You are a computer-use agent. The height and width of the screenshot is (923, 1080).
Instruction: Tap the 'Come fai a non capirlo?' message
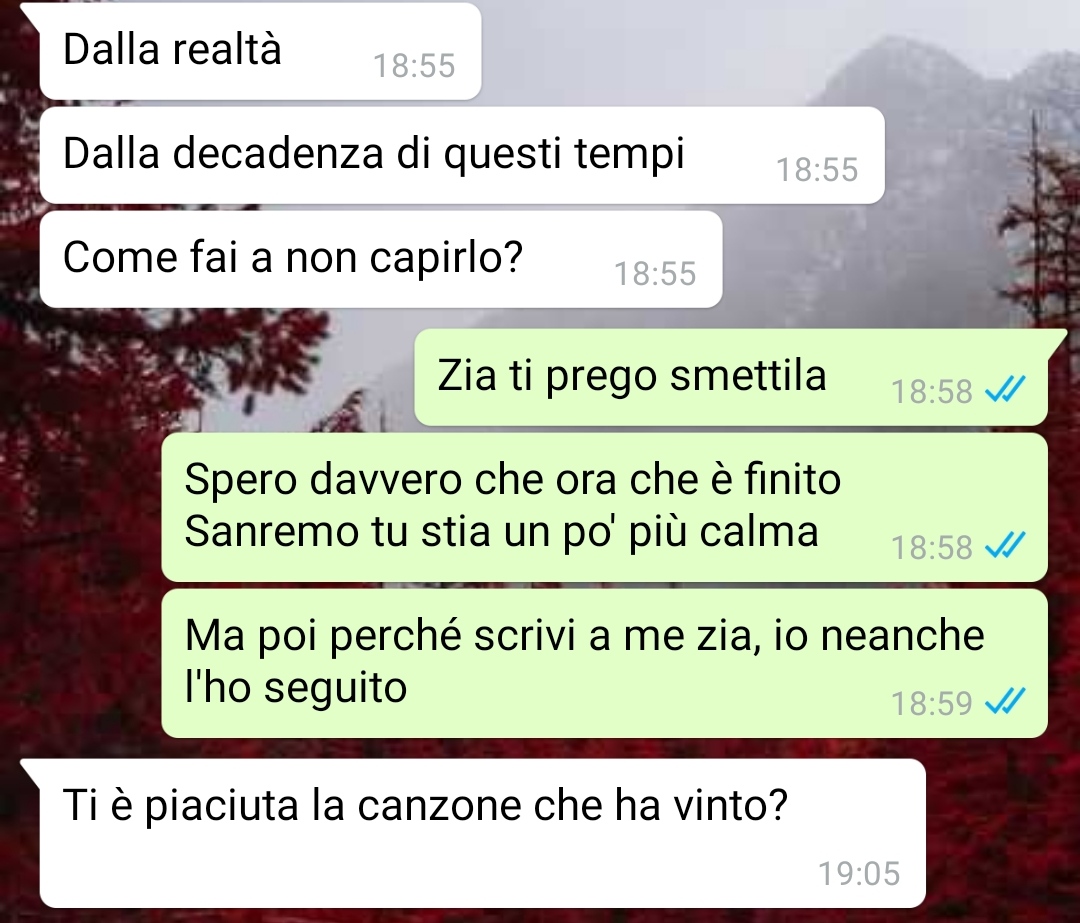coord(381,259)
